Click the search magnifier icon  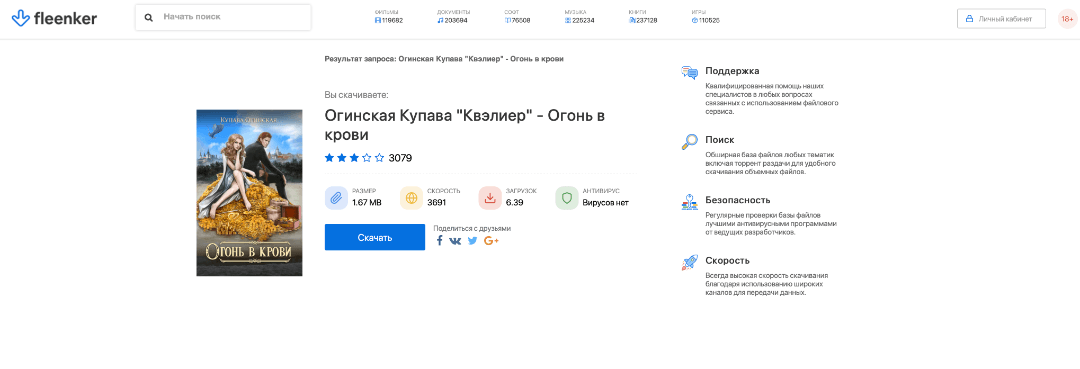click(149, 17)
